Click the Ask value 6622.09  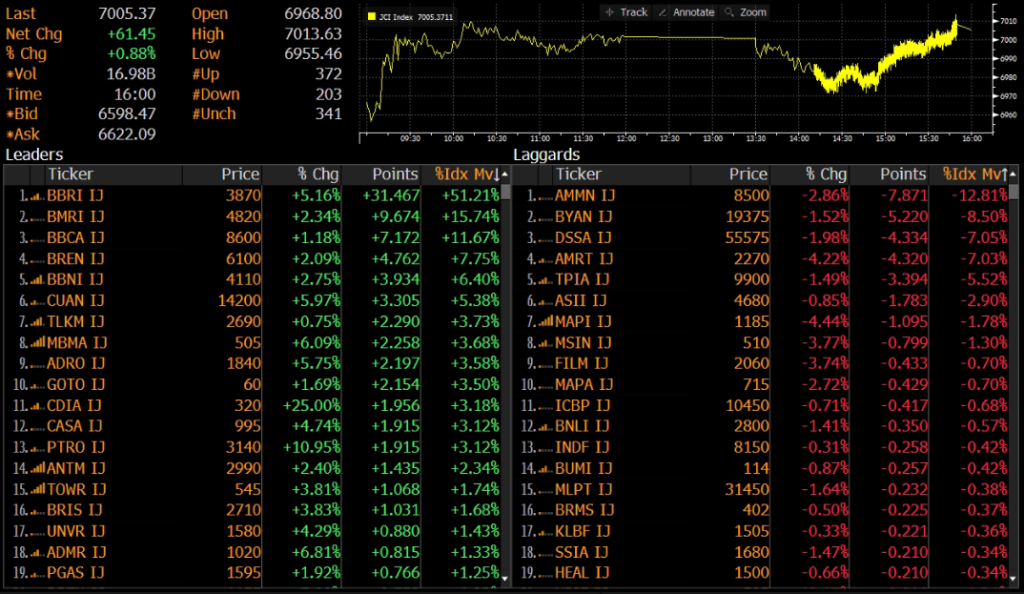click(x=127, y=134)
